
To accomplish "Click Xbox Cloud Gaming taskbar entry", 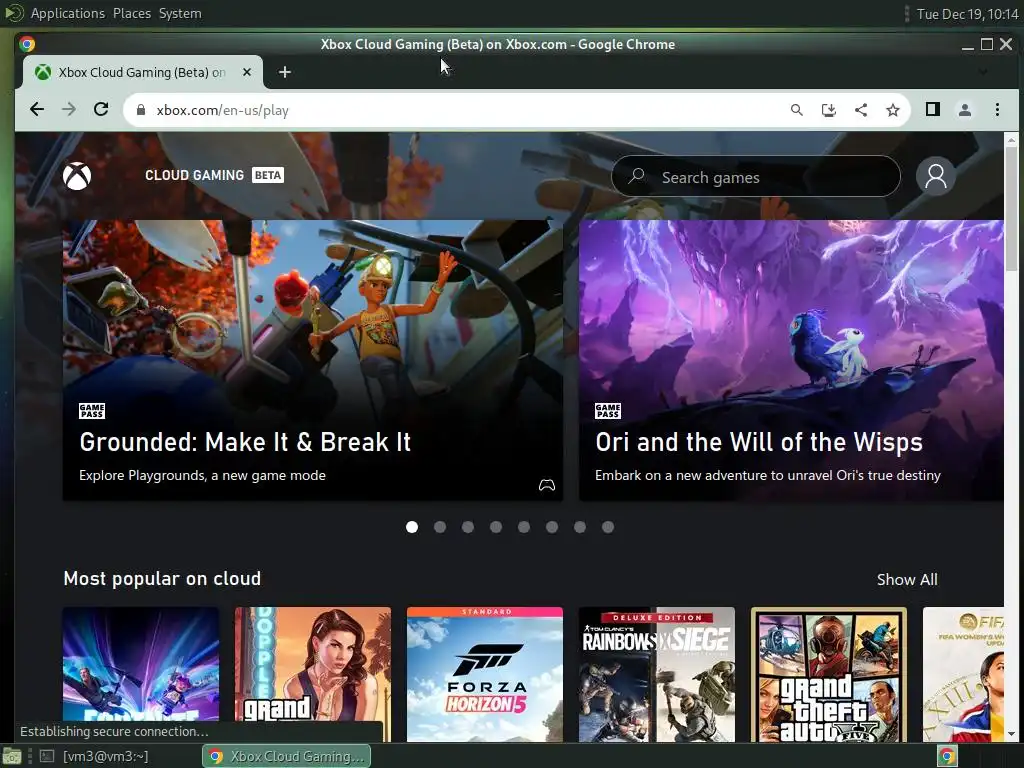I will point(287,756).
